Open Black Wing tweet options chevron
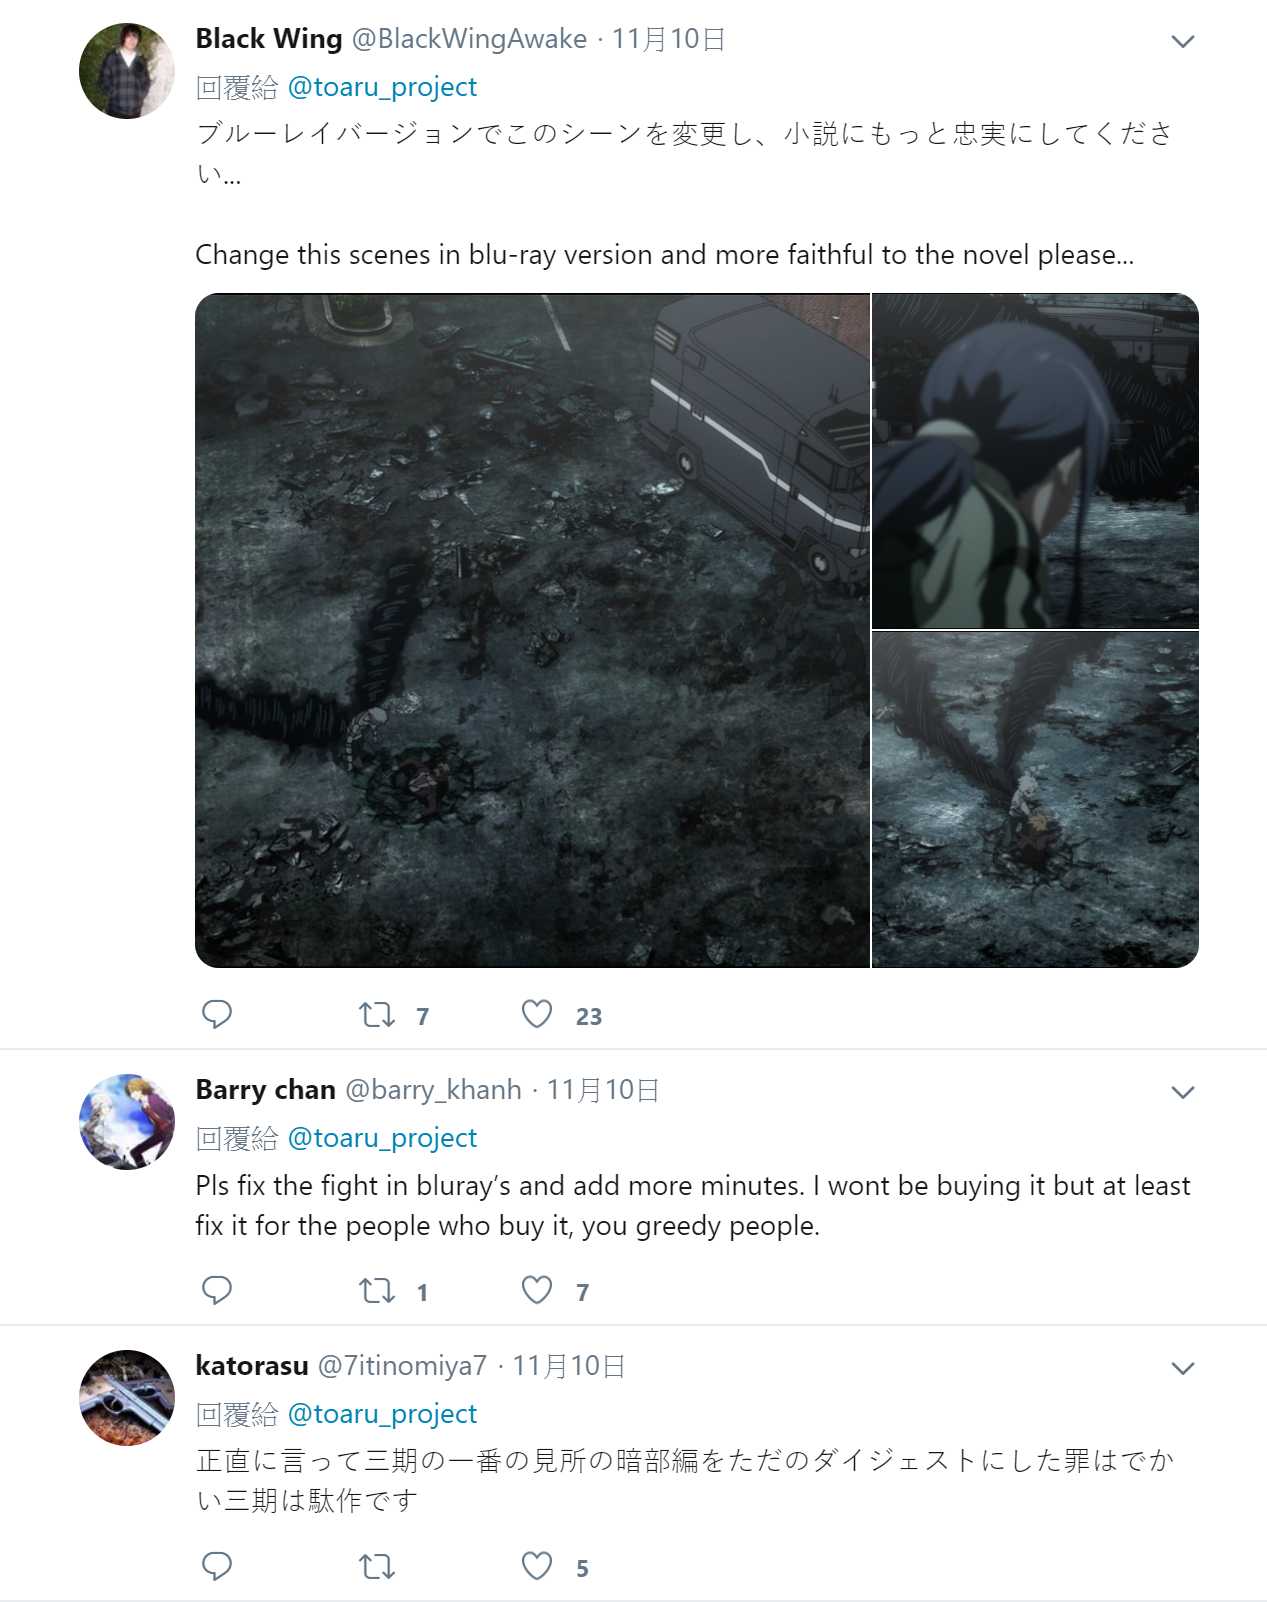Image resolution: width=1267 pixels, height=1602 pixels. [x=1183, y=41]
